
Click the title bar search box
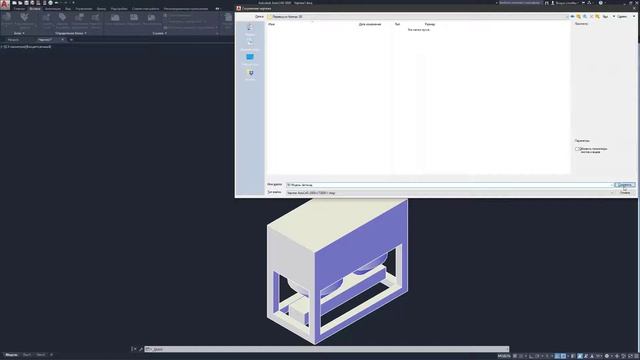[520, 3]
